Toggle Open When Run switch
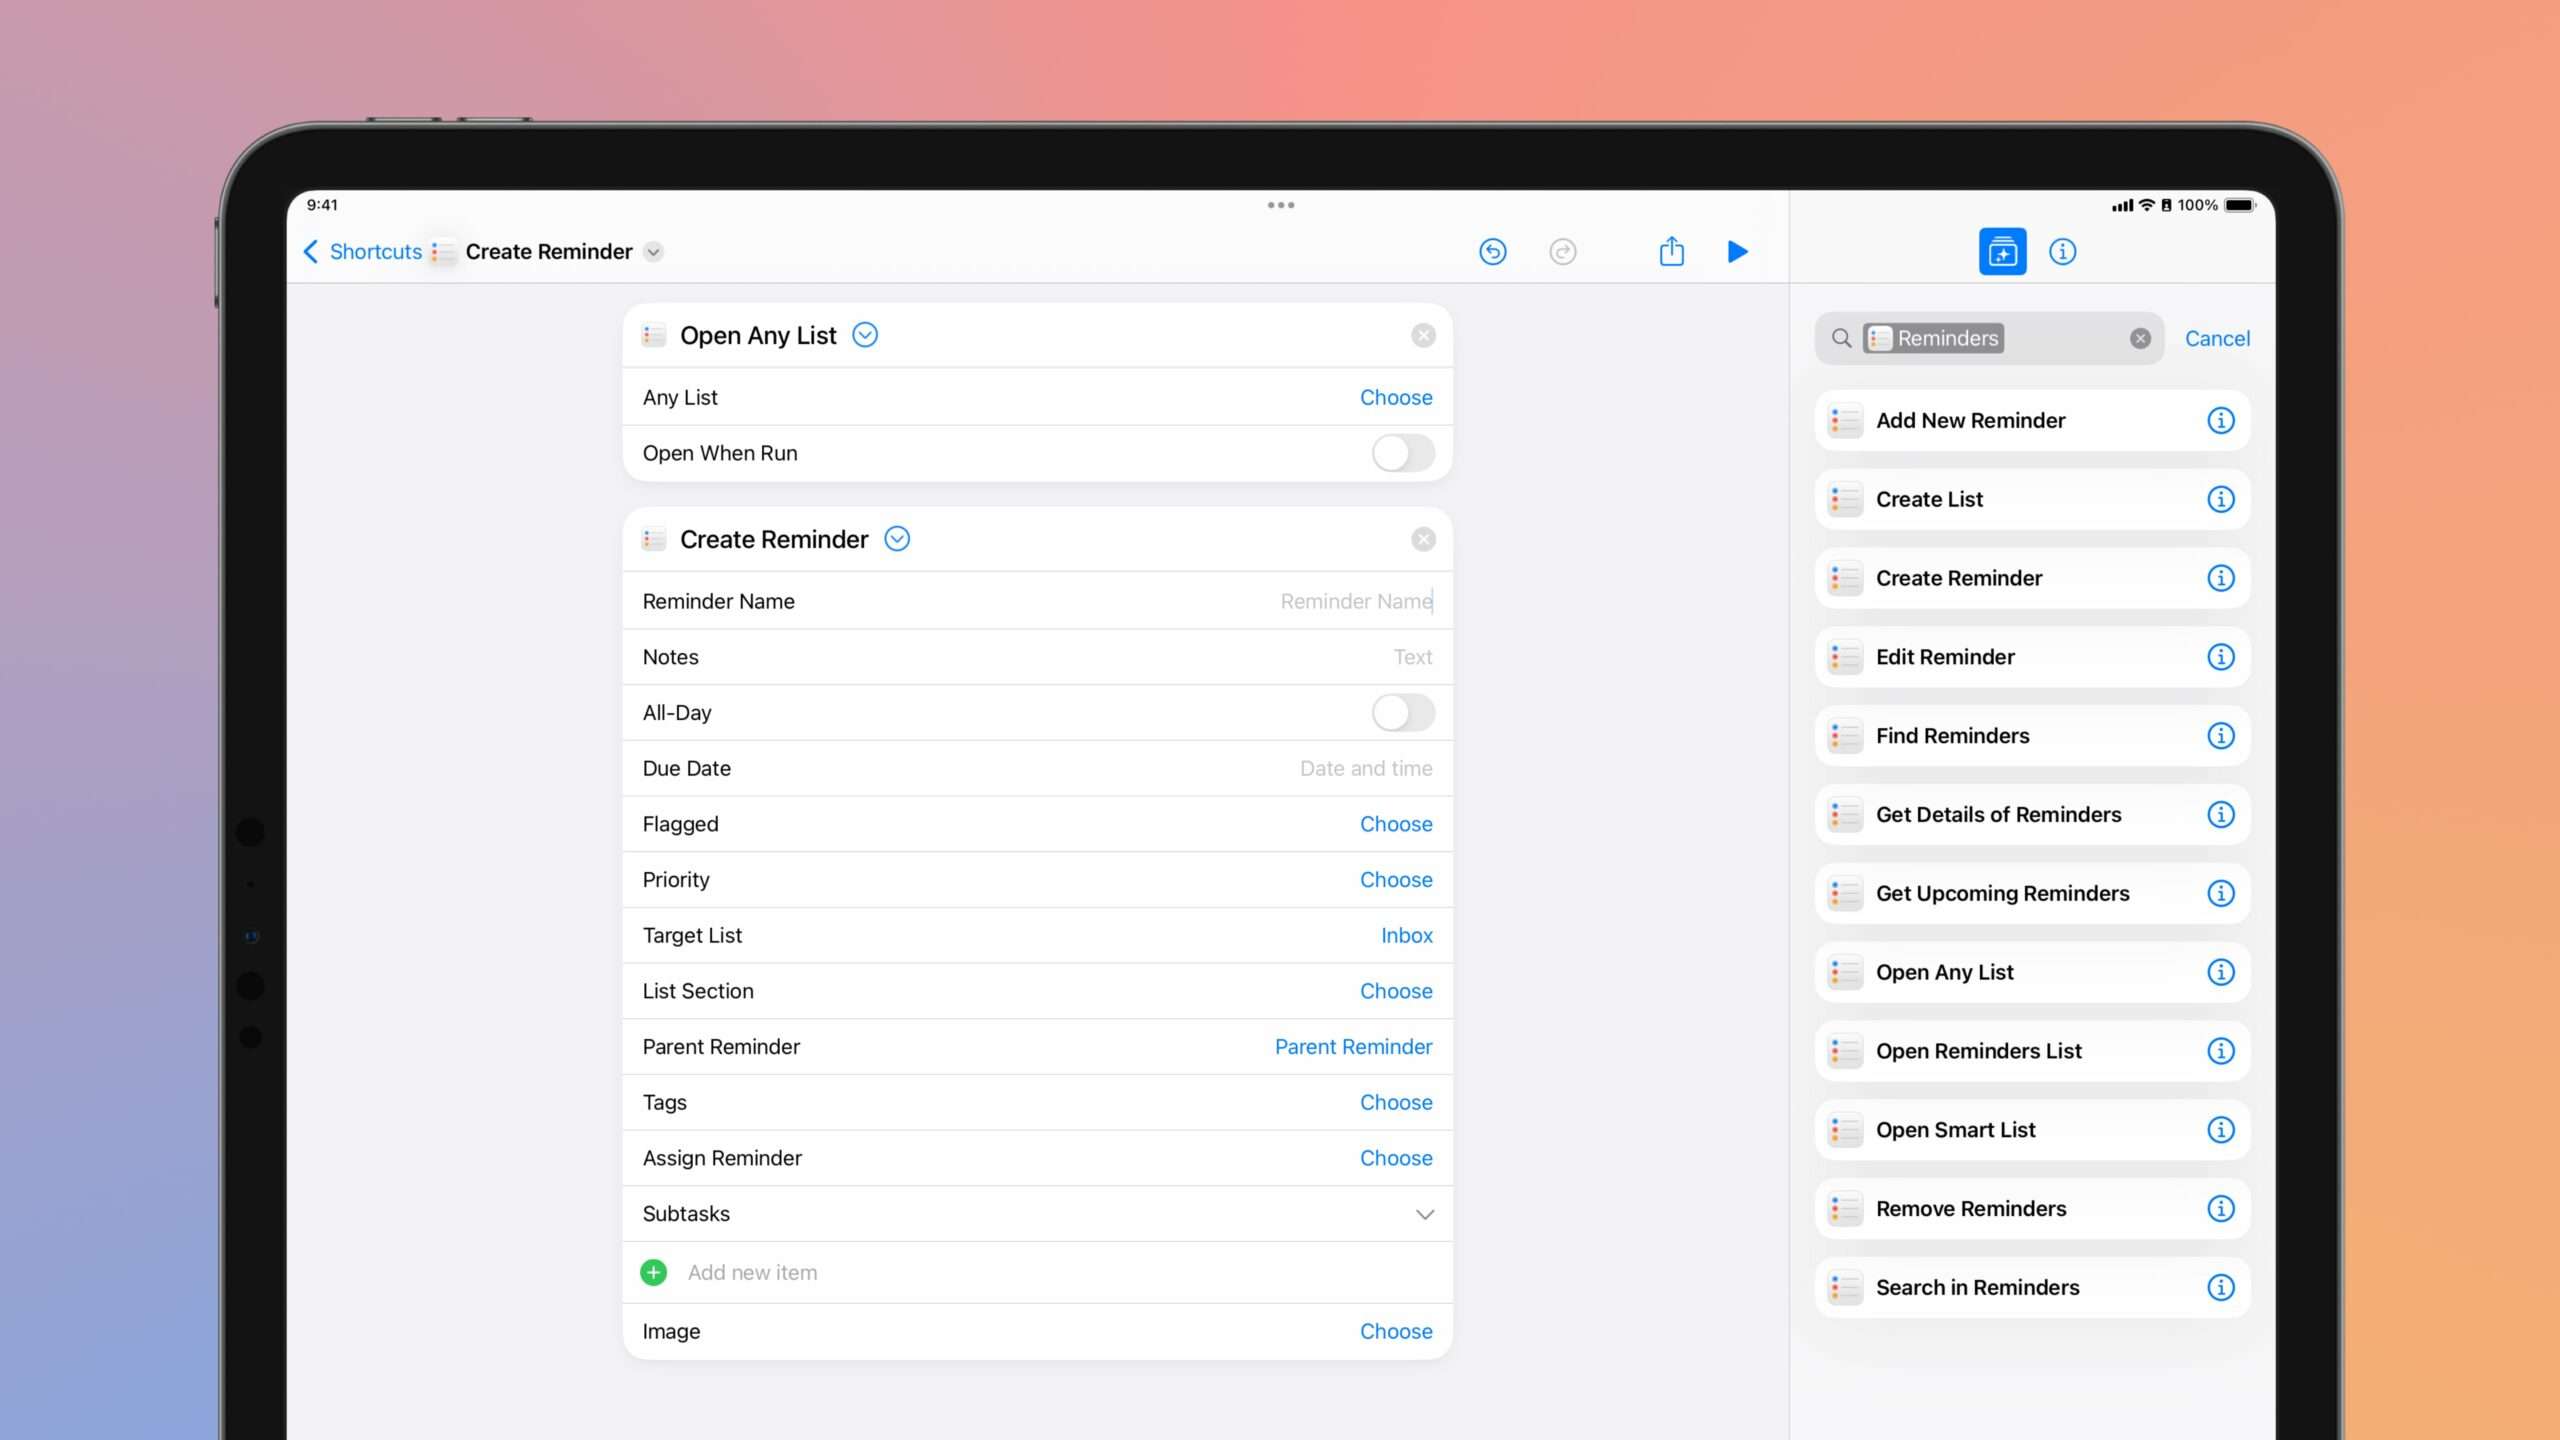The height and width of the screenshot is (1440, 2560). (x=1402, y=453)
